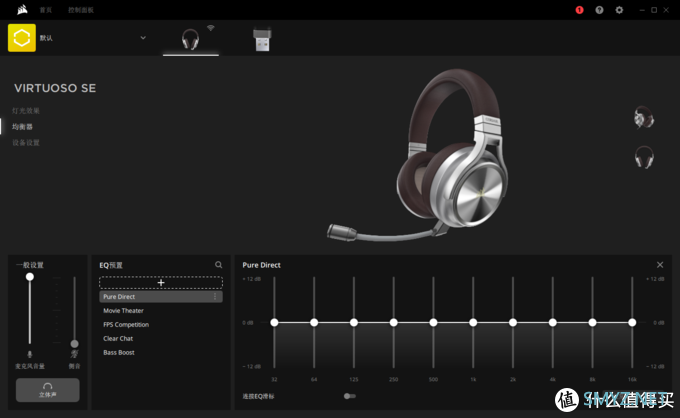Select the front headset view thumbnail
The height and width of the screenshot is (418, 680).
pyautogui.click(x=644, y=157)
